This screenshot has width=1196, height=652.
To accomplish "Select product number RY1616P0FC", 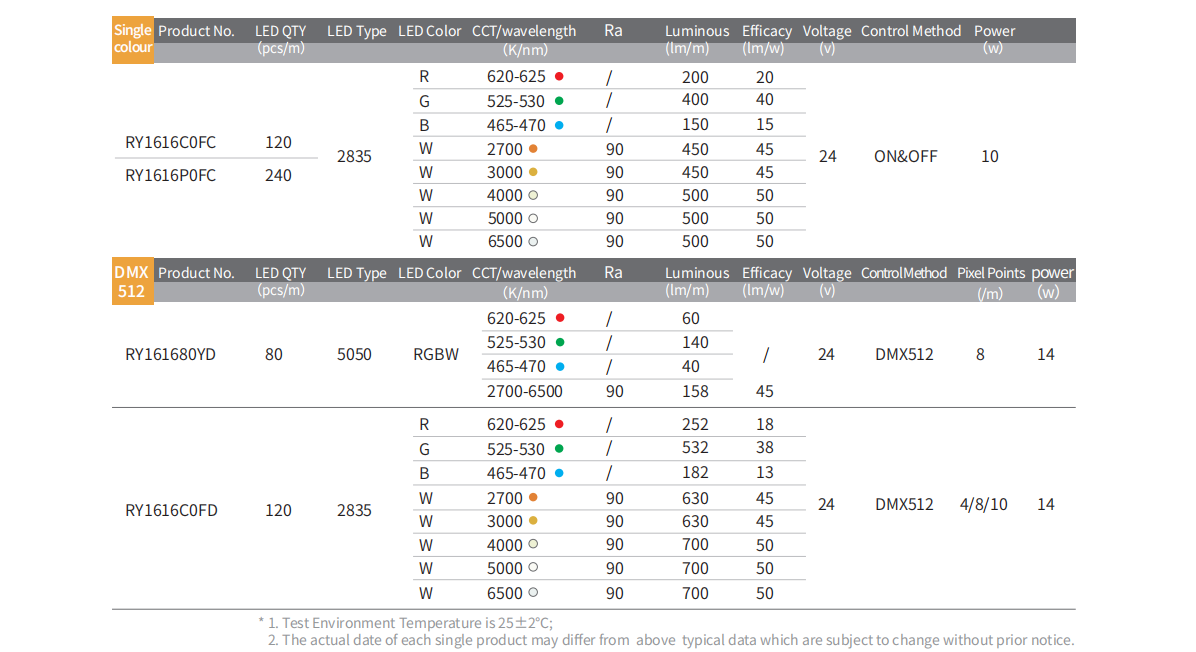I will (170, 176).
